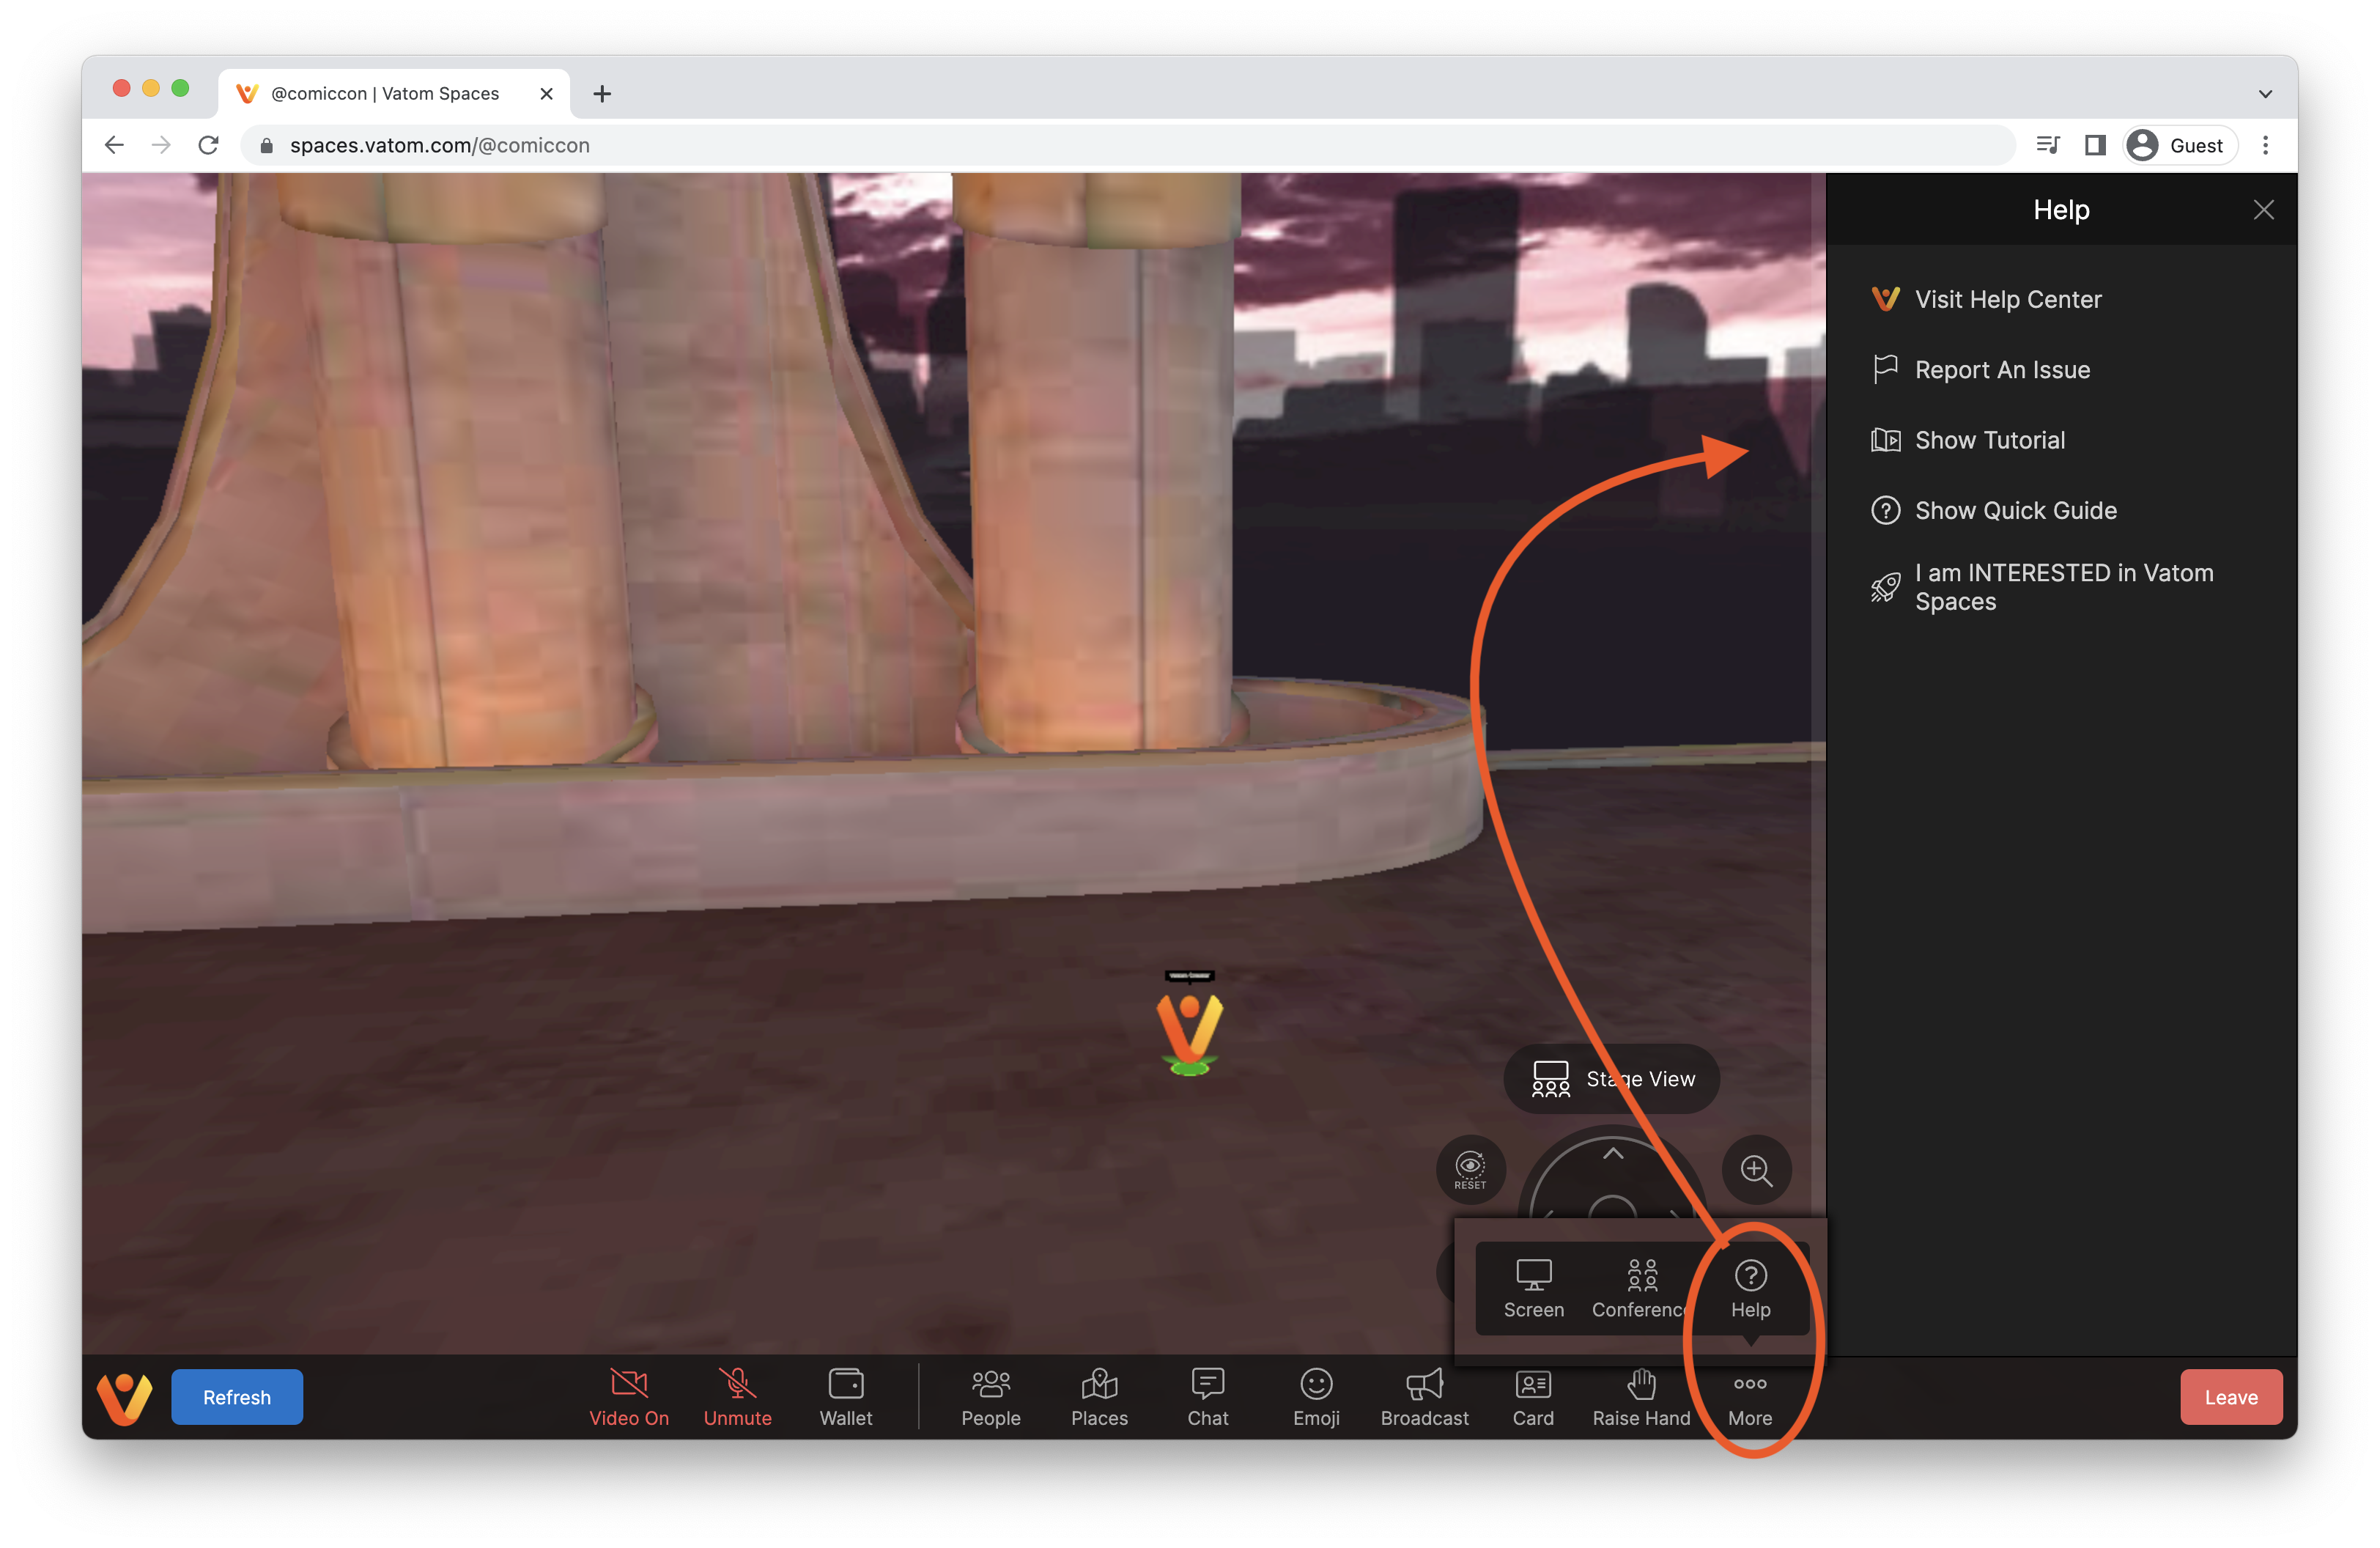The width and height of the screenshot is (2380, 1548).
Task: Reload the browser page
Action: tap(208, 145)
